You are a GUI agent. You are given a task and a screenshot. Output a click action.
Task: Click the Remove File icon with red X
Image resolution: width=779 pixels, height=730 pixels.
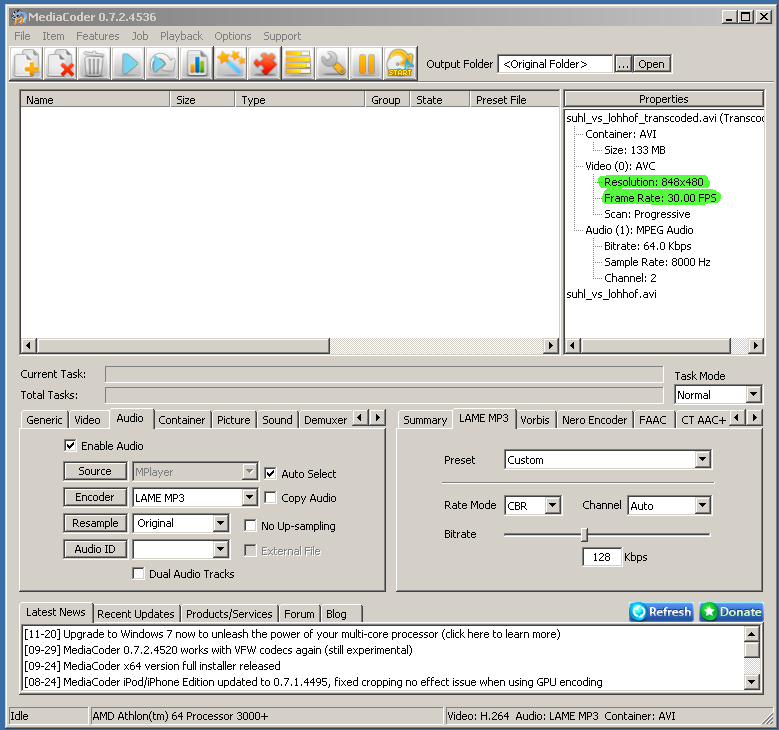pyautogui.click(x=61, y=64)
